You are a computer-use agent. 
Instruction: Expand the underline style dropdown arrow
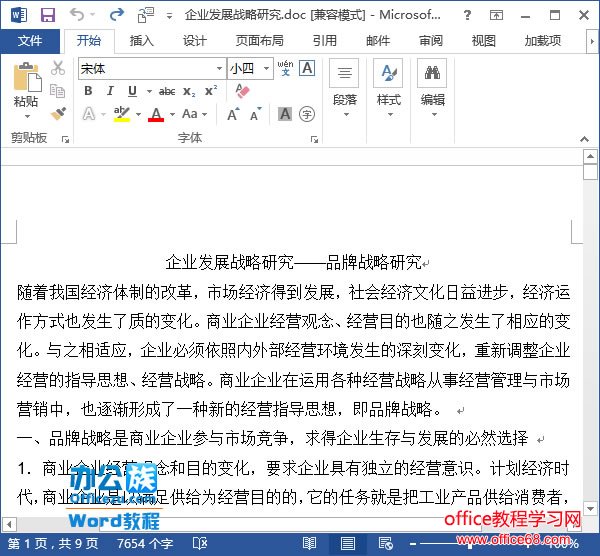click(x=149, y=91)
